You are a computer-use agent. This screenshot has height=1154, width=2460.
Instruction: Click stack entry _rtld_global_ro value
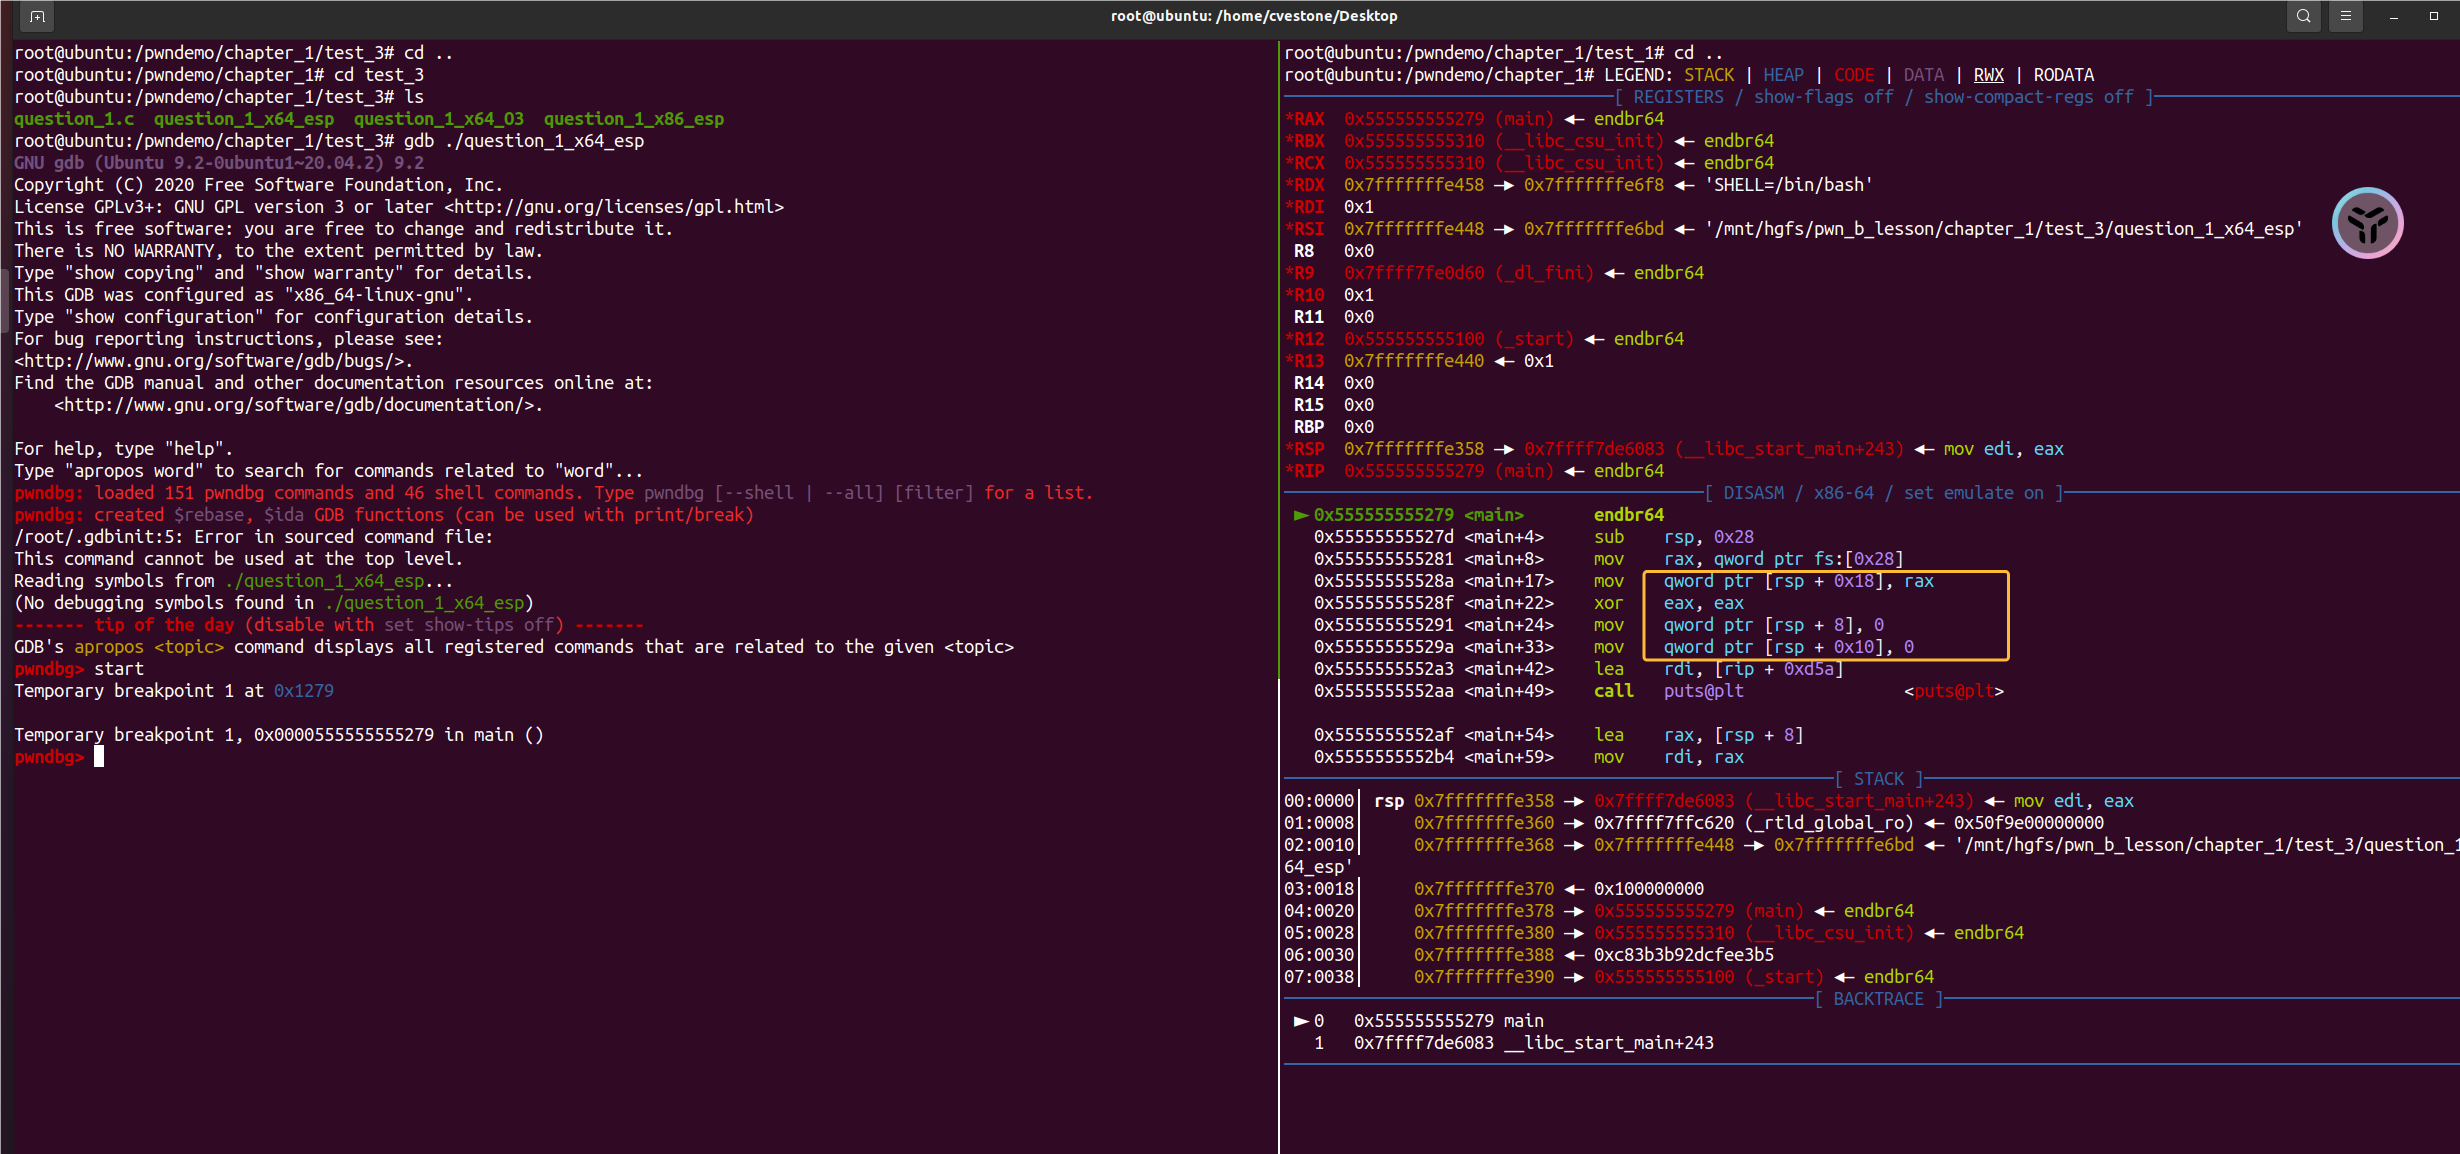1754,823
